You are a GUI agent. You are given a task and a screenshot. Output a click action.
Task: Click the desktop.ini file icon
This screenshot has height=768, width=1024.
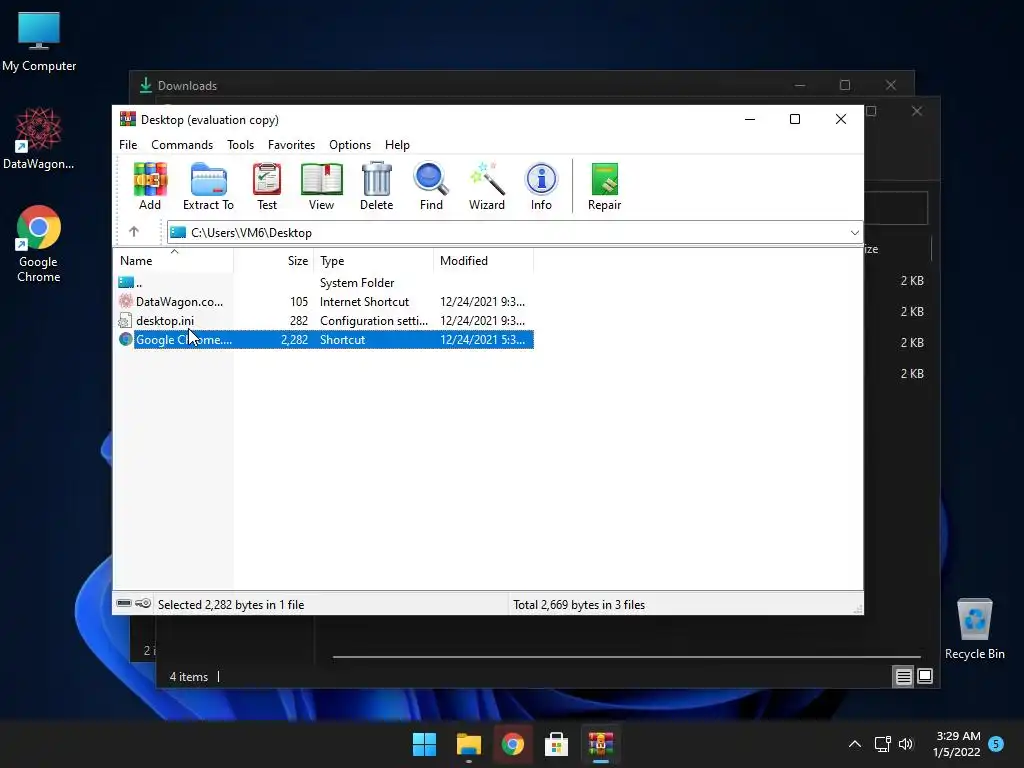126,321
